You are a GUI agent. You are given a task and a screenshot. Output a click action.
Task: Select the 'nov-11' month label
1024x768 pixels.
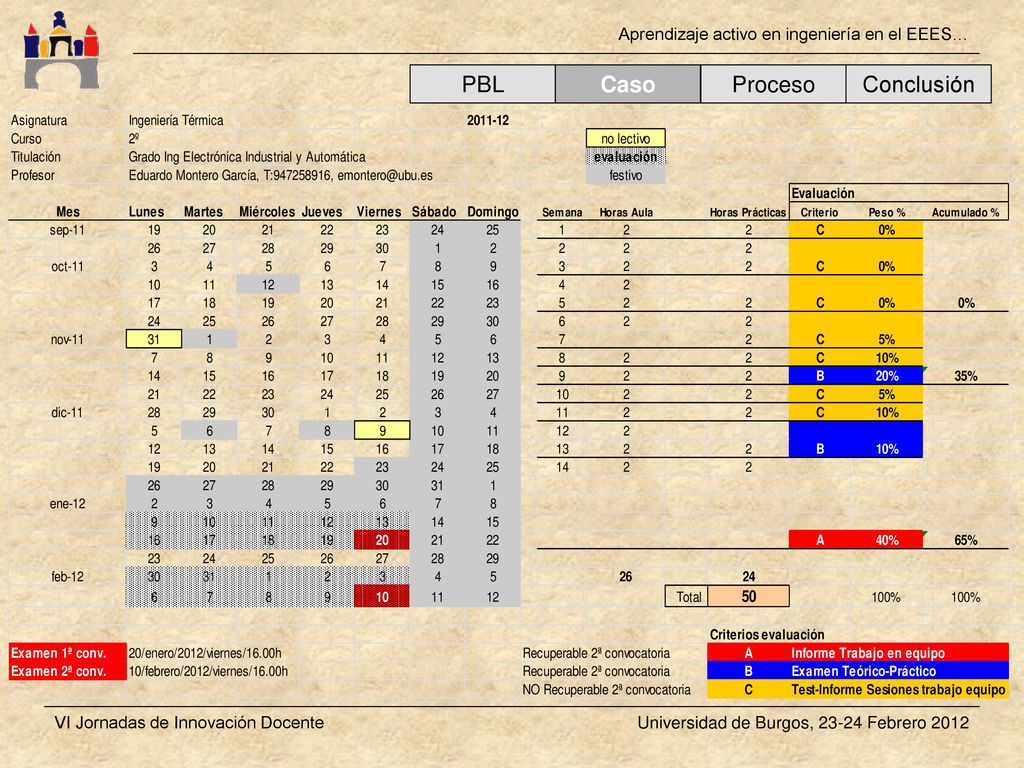pos(67,340)
